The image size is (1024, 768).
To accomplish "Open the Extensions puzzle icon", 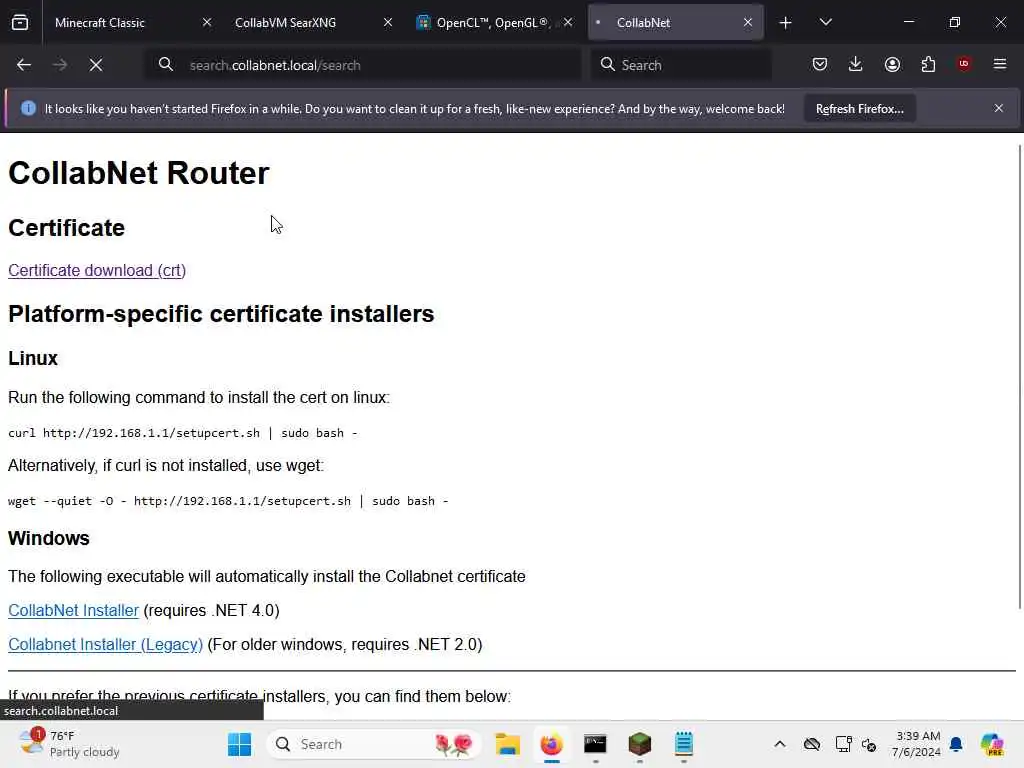I will click(928, 64).
